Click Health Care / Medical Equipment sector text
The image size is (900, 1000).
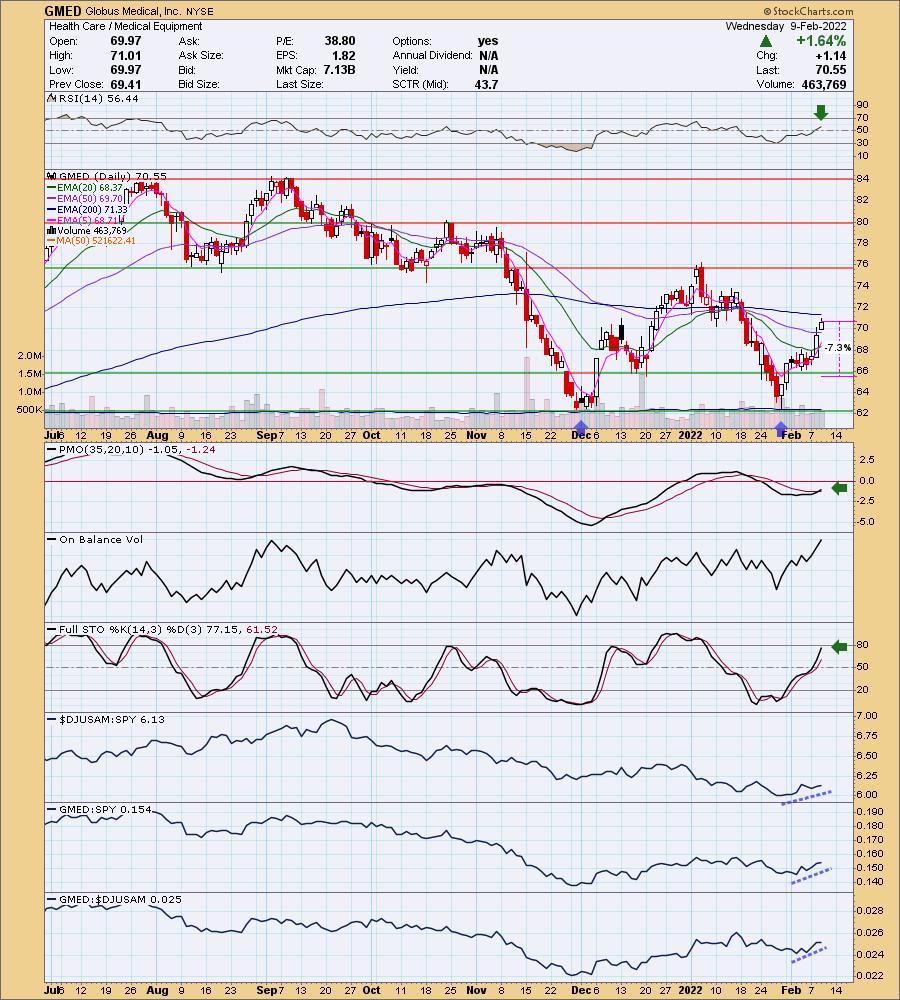(126, 26)
